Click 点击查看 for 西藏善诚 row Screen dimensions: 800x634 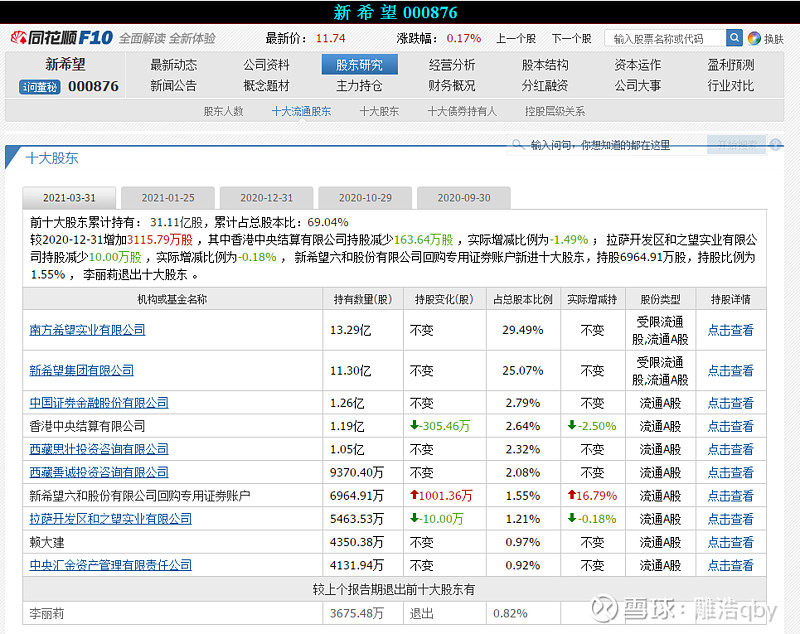tap(731, 472)
